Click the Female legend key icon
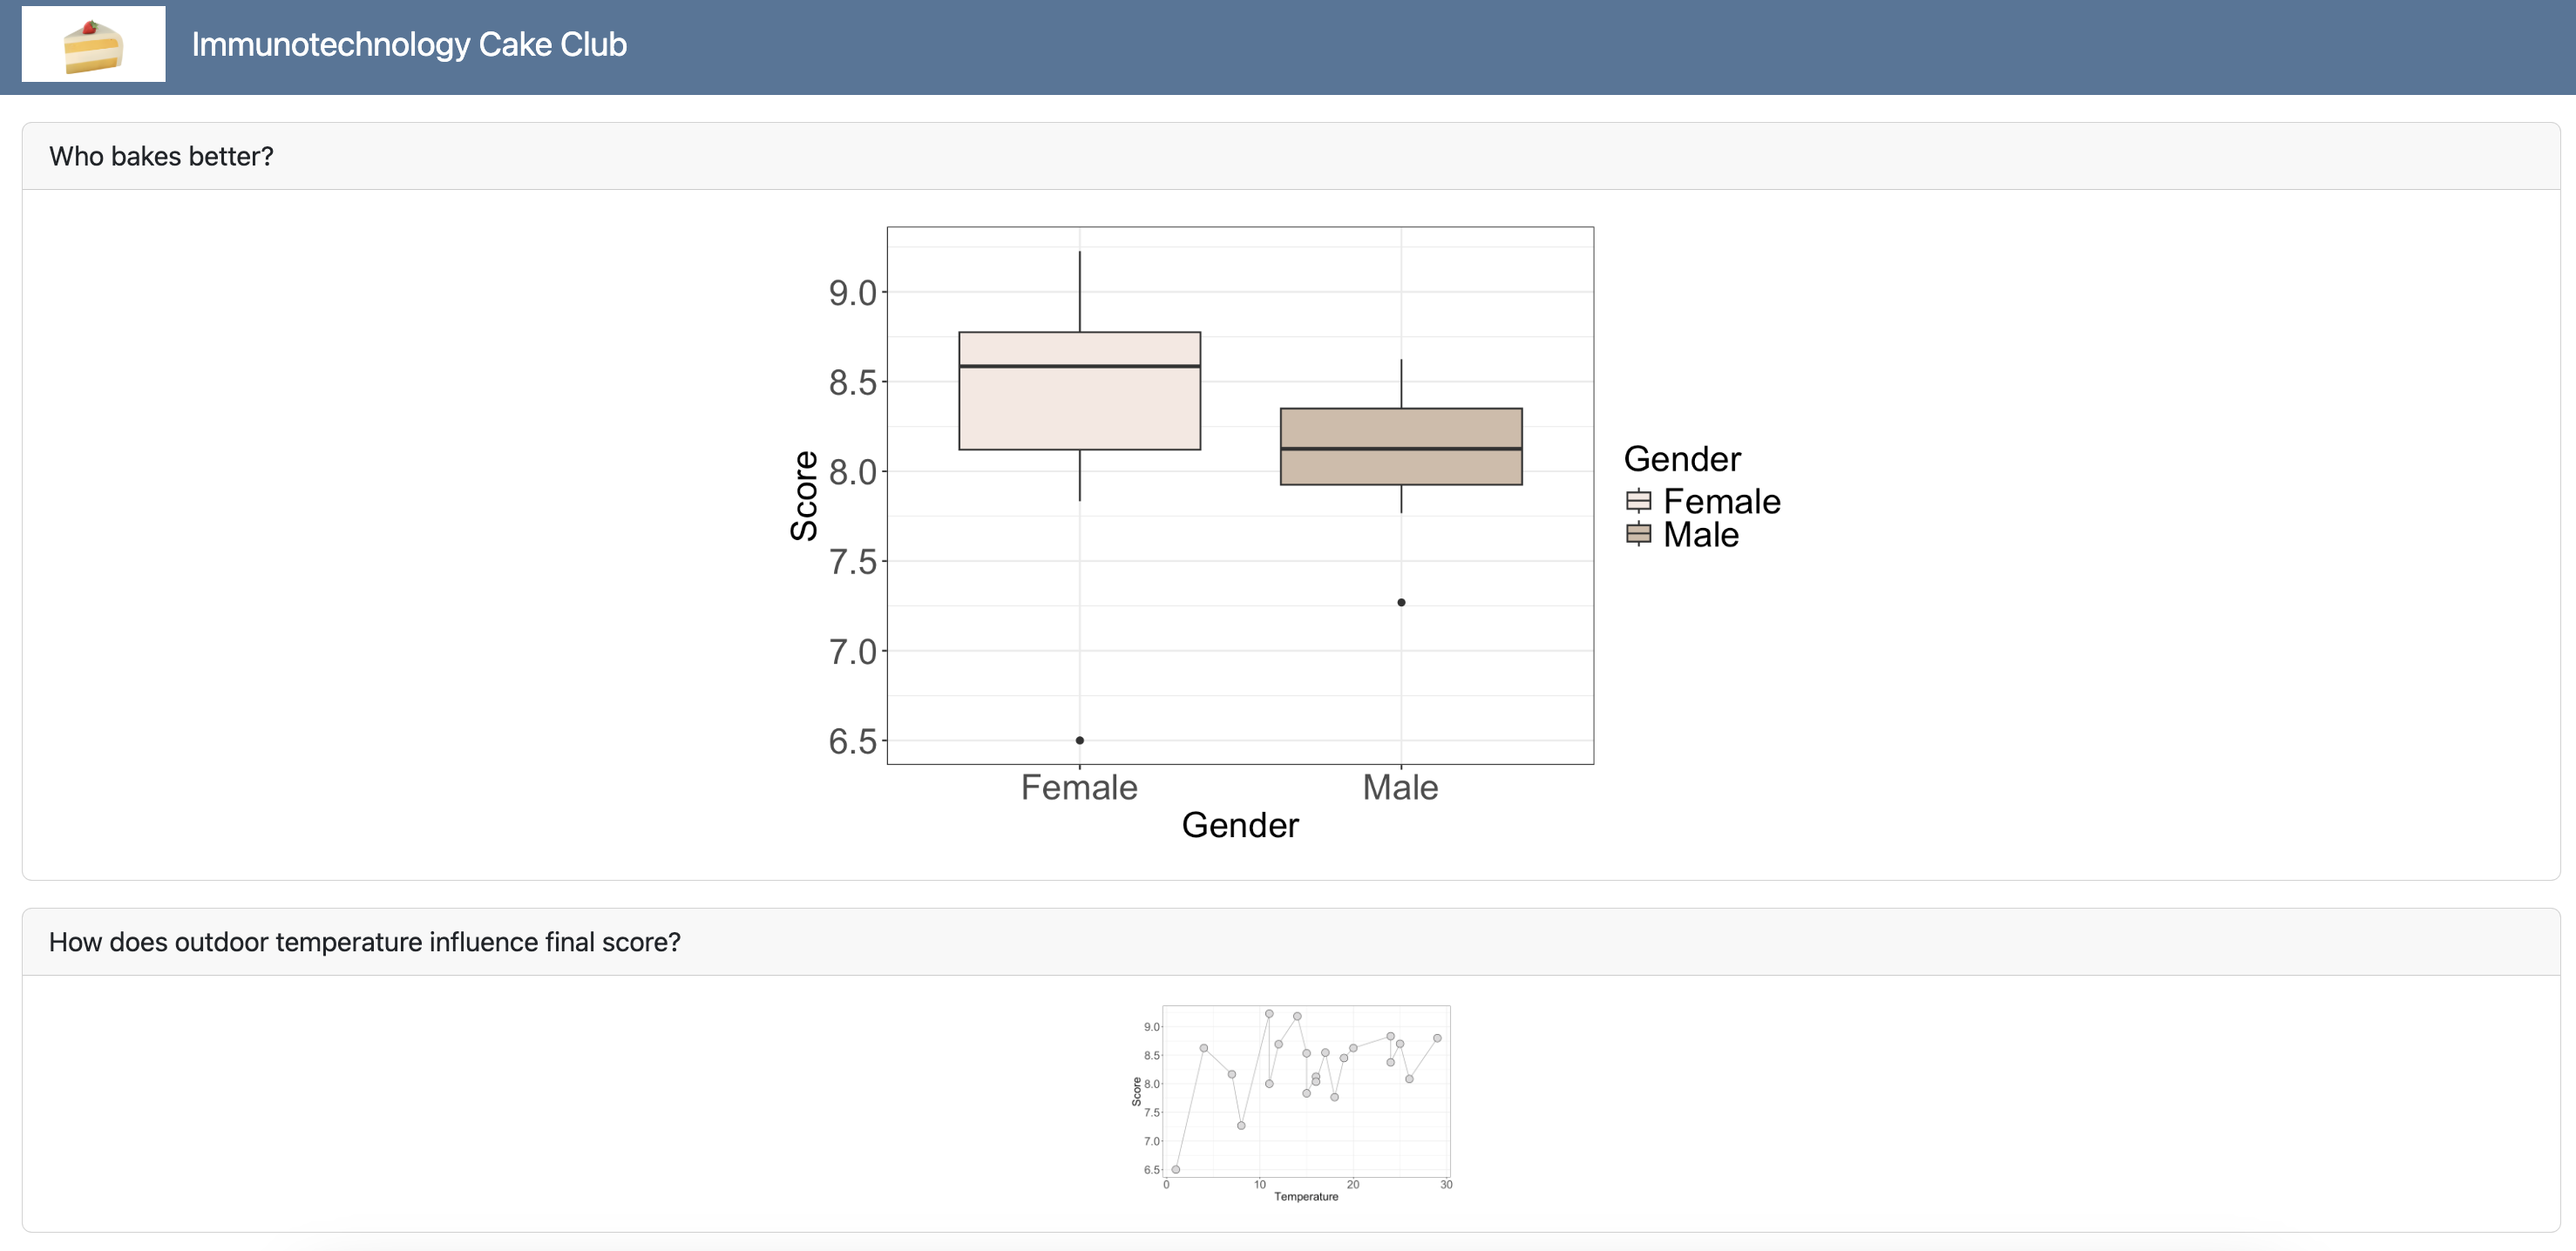 click(1638, 500)
